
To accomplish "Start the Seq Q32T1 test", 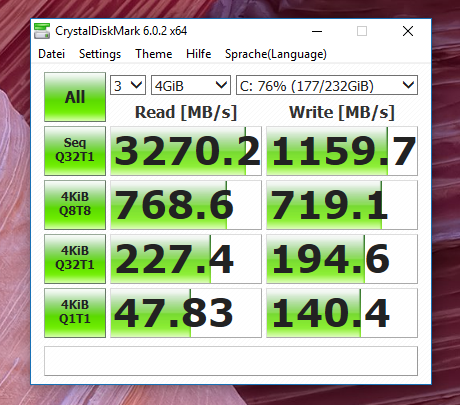I will (75, 151).
